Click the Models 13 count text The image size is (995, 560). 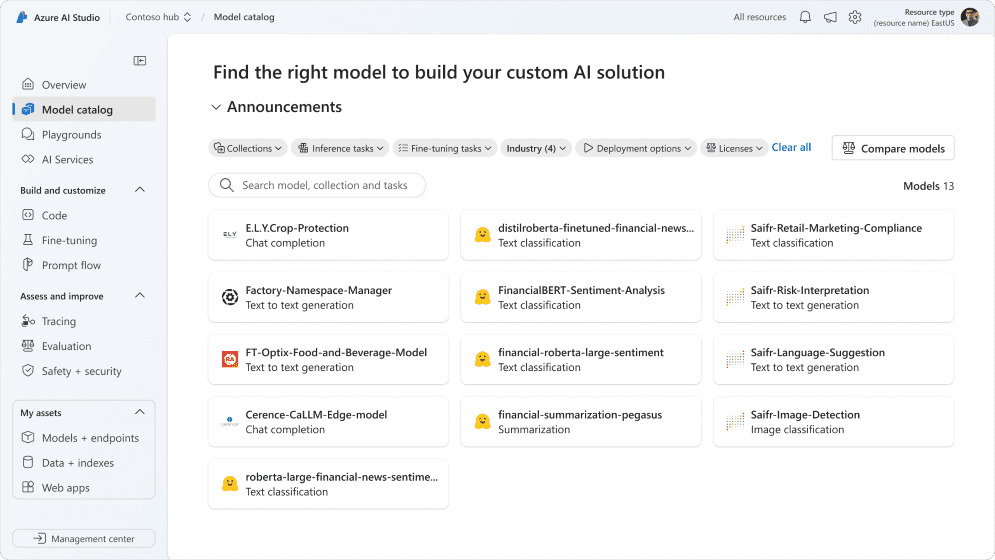[928, 186]
